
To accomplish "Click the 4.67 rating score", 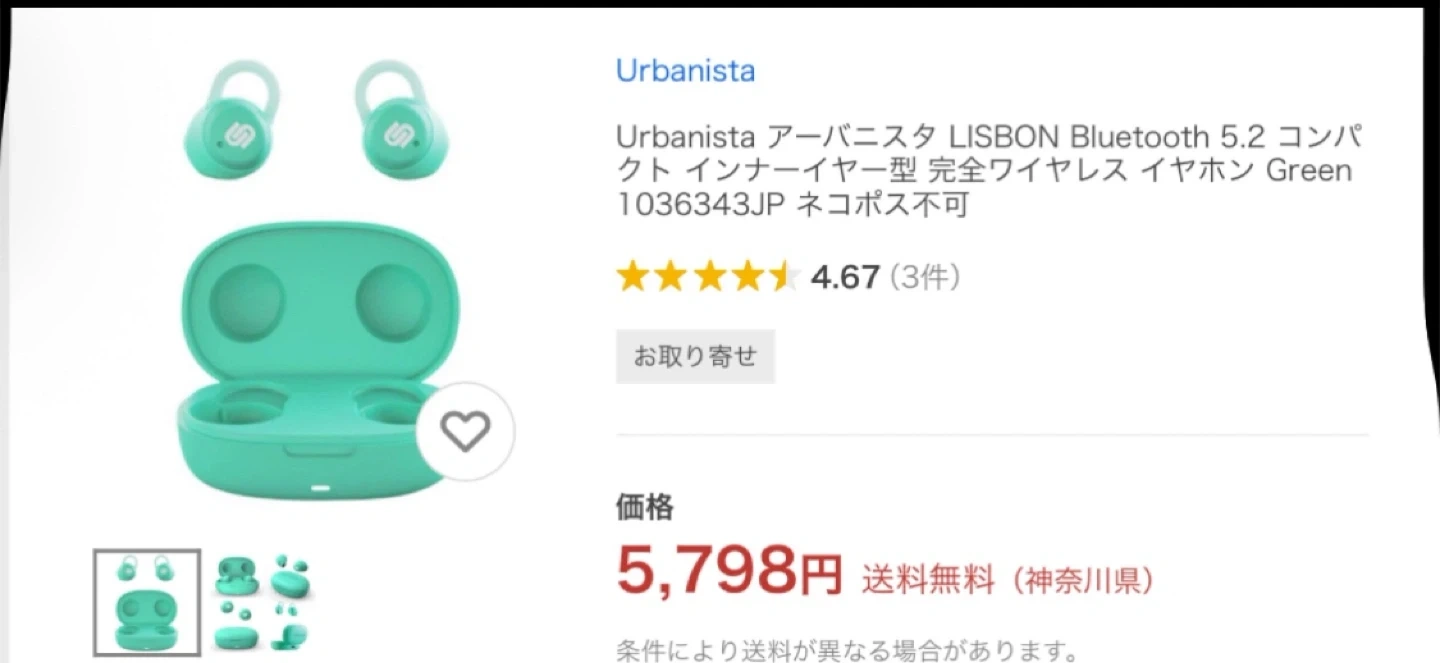I will coord(845,277).
